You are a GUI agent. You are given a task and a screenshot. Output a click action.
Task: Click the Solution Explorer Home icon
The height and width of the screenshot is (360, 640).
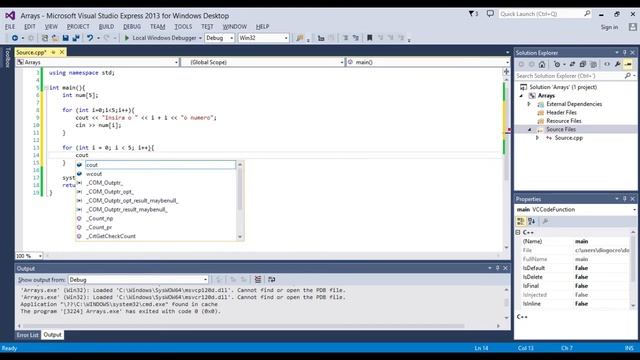pos(542,64)
